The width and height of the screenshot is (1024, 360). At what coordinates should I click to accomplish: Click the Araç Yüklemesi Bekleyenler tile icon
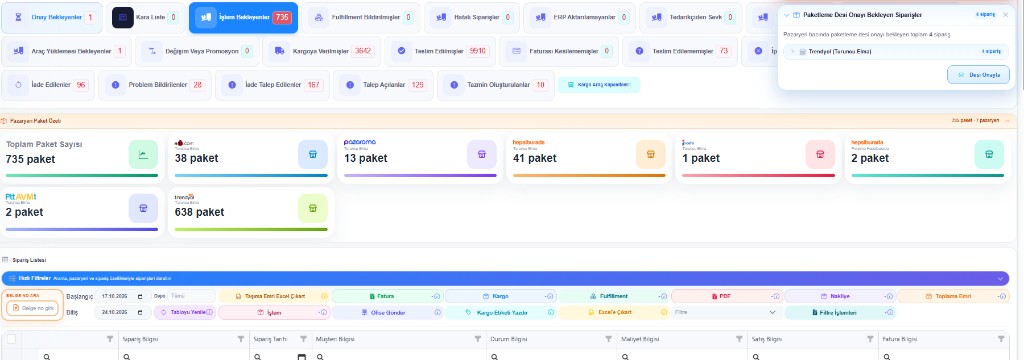pyautogui.click(x=19, y=51)
